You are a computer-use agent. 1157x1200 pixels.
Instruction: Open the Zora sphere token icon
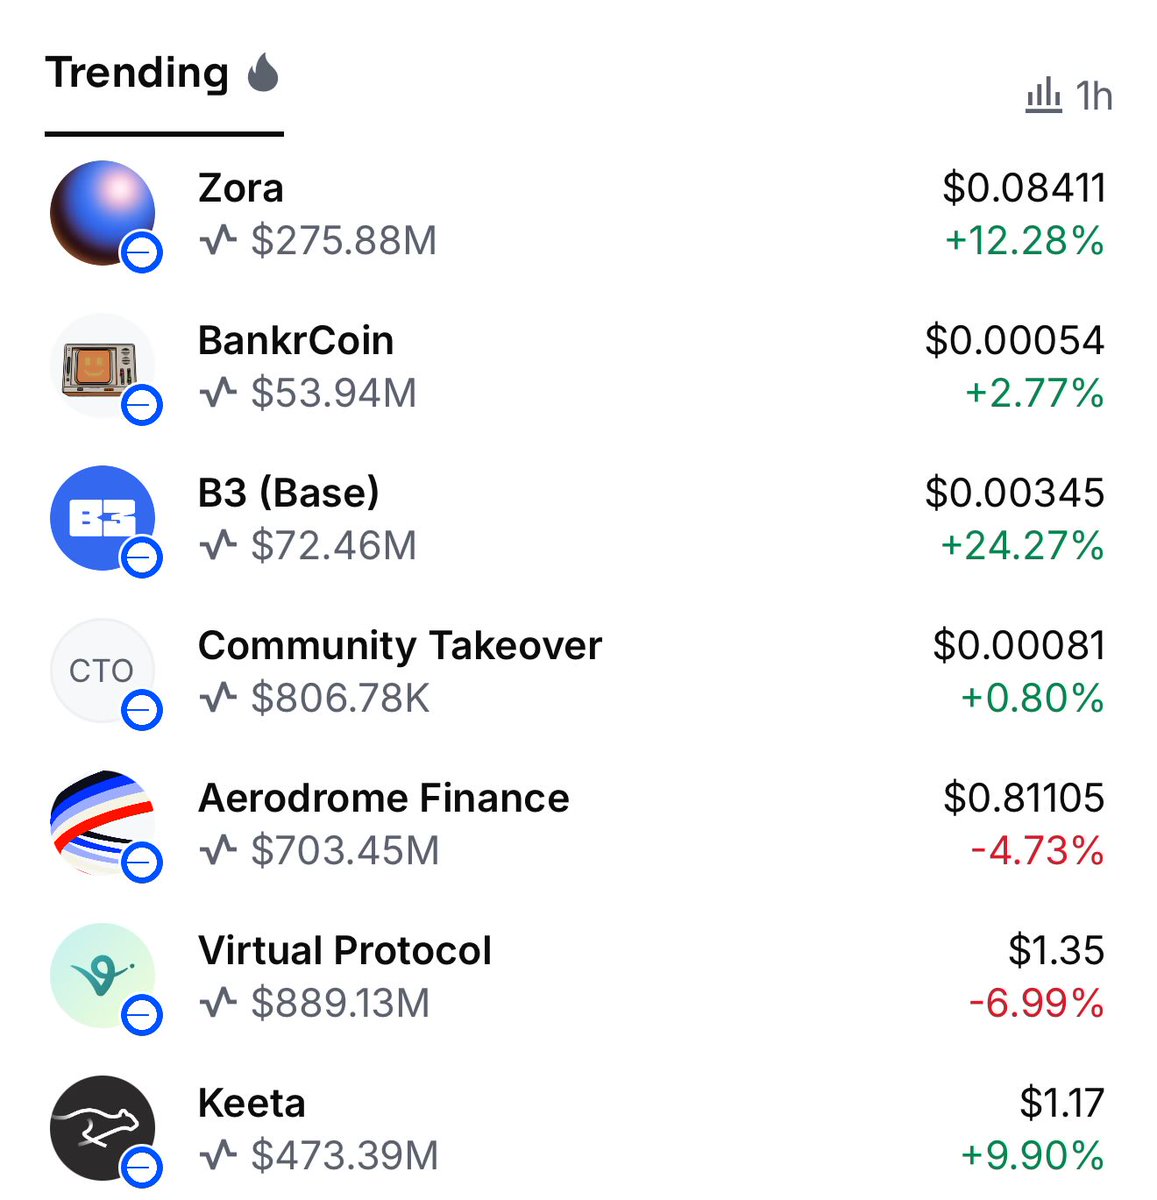pyautogui.click(x=102, y=213)
